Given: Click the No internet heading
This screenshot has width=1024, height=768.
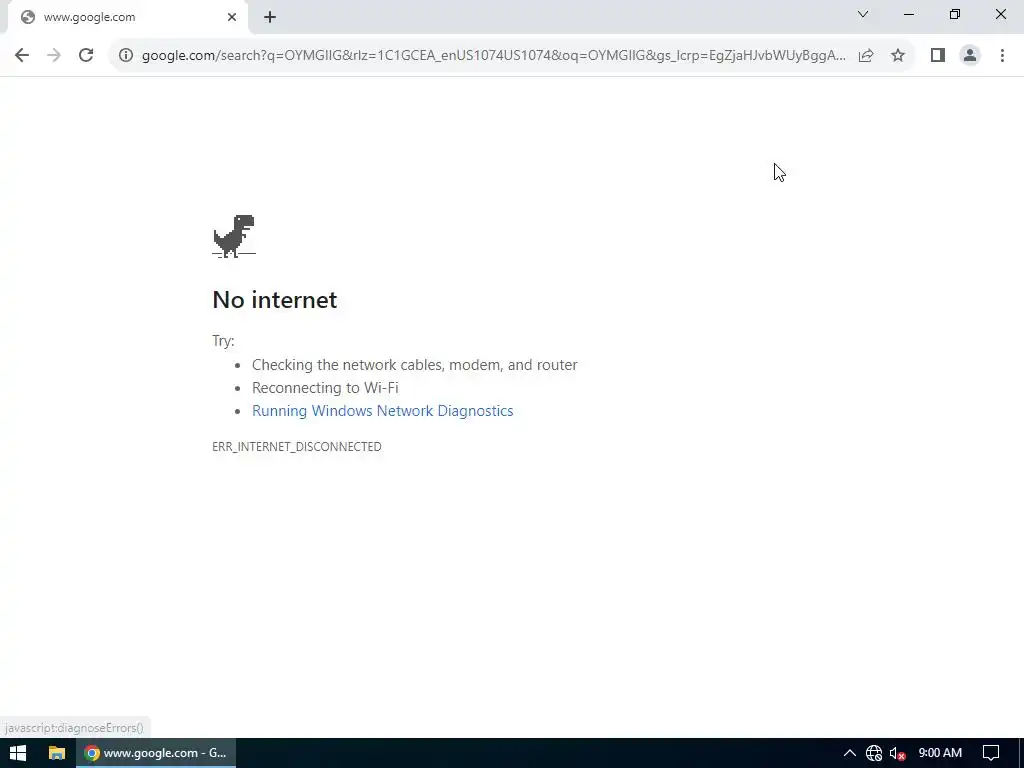Looking at the screenshot, I should [x=275, y=300].
